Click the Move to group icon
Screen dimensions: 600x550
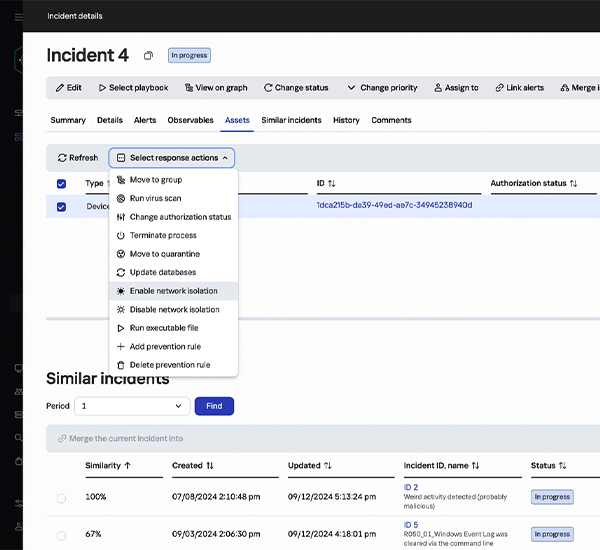coord(121,180)
